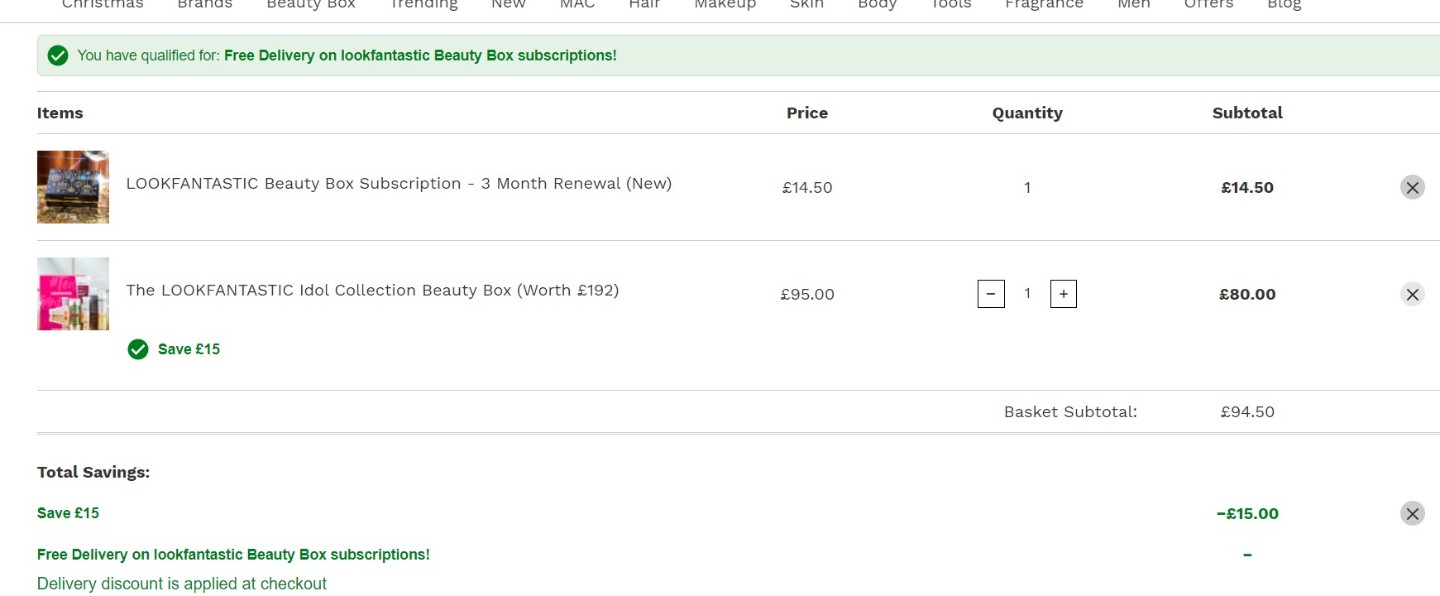Go to the Blog section
This screenshot has height=596, width=1440.
point(1284,4)
